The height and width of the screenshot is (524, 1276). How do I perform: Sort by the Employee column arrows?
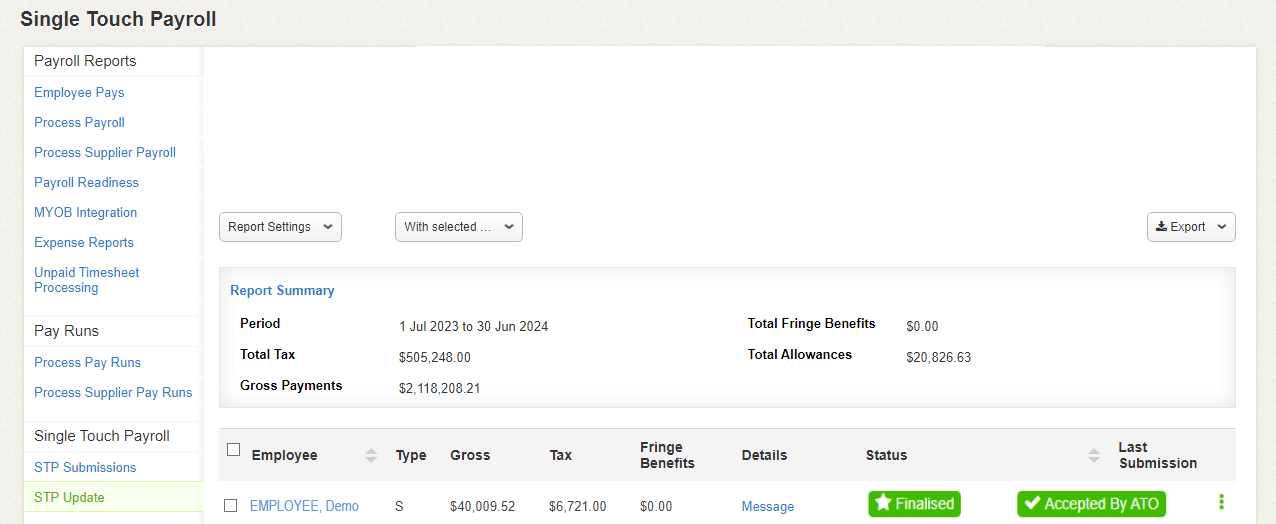(371, 455)
